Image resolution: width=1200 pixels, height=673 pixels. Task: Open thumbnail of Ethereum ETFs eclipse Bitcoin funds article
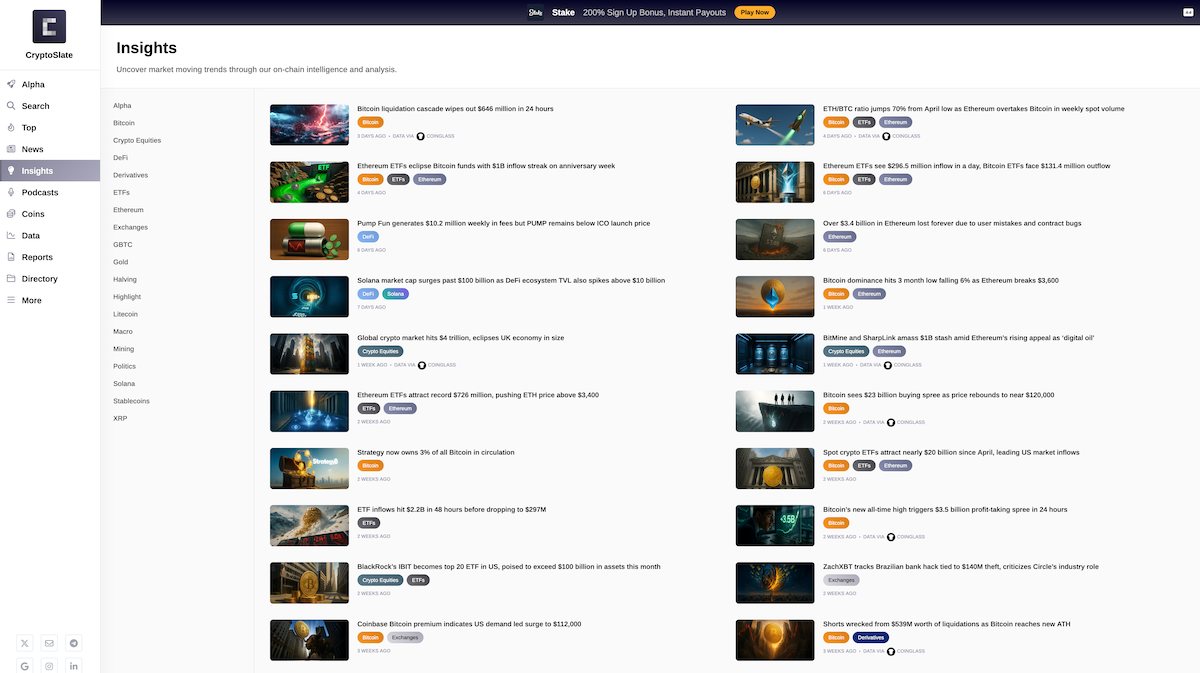coord(309,182)
